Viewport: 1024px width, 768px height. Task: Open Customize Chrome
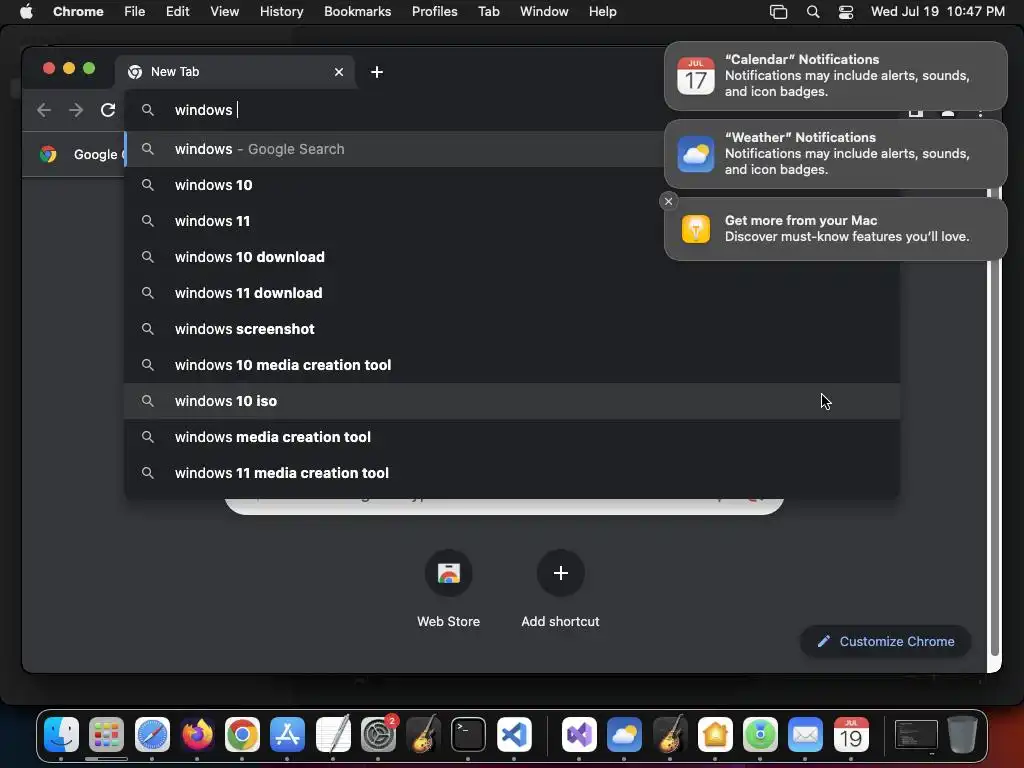[886, 641]
